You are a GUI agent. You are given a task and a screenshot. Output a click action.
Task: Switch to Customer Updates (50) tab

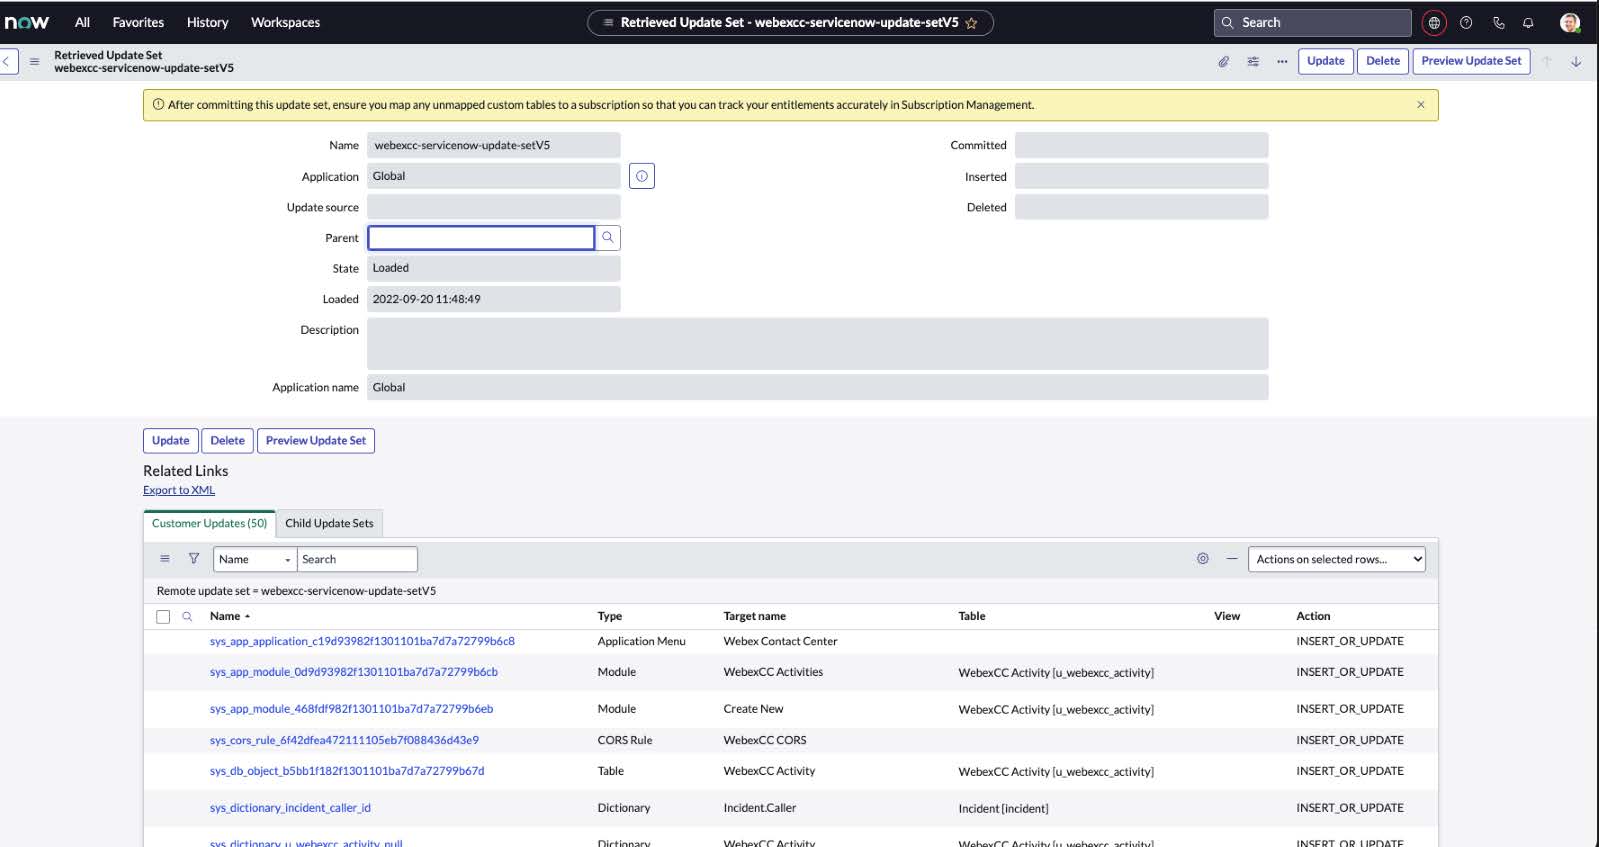coord(209,523)
